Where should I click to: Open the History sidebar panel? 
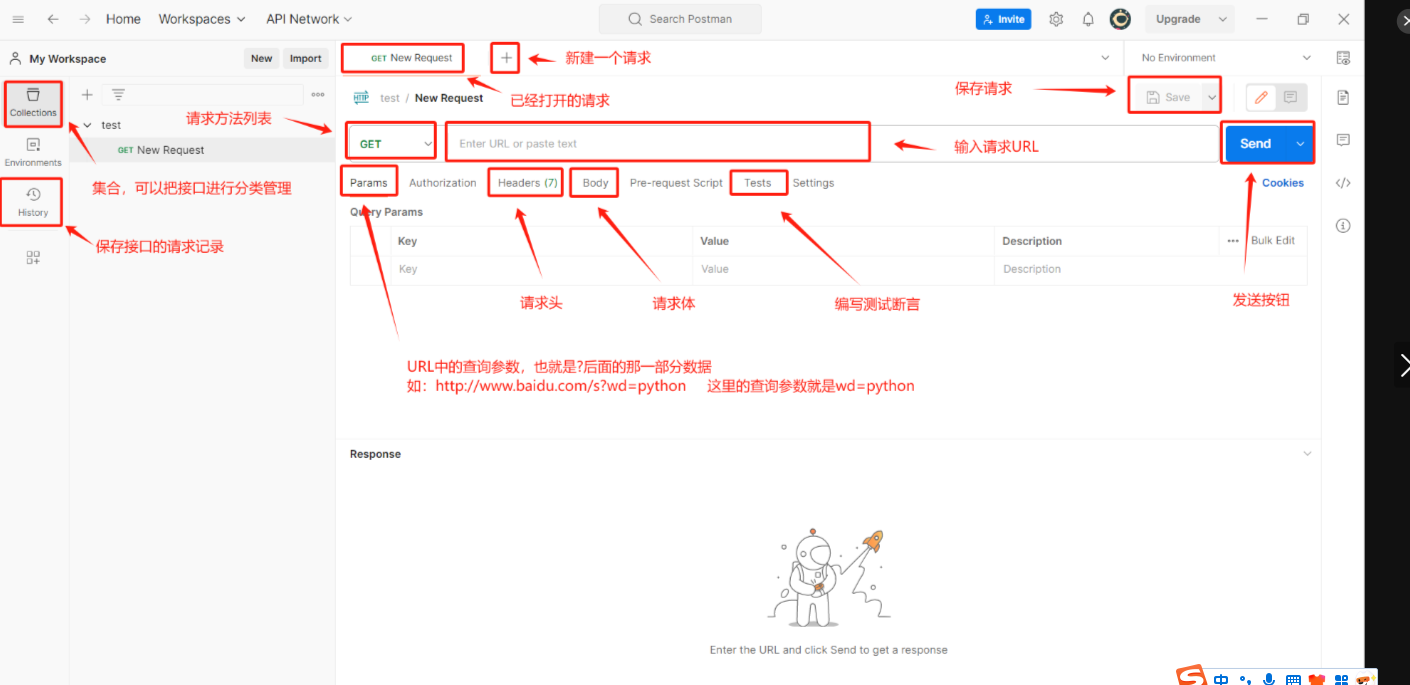pyautogui.click(x=33, y=202)
